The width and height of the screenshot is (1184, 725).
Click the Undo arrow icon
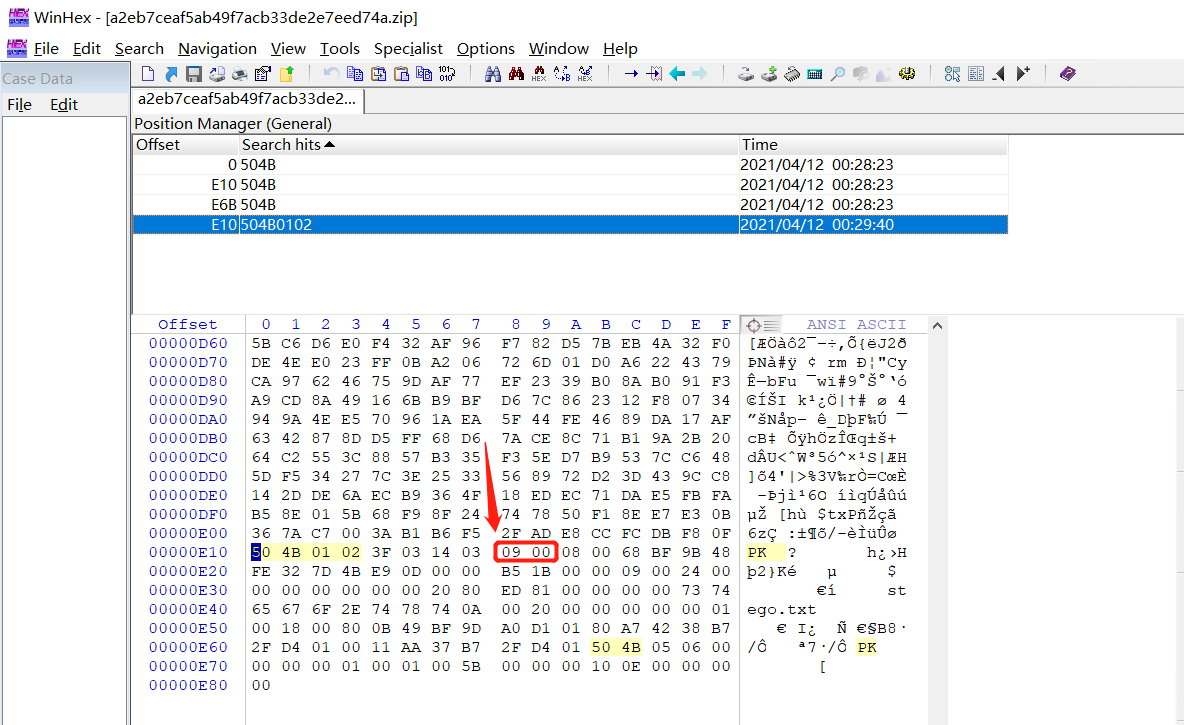331,73
